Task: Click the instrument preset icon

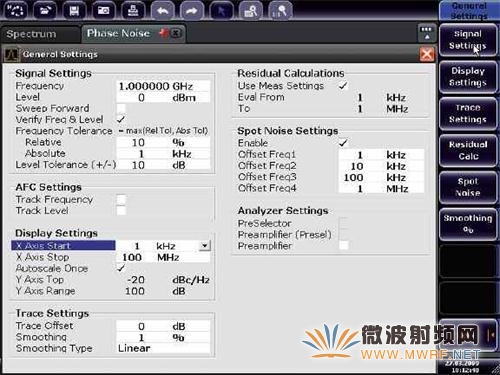Action: (16, 10)
